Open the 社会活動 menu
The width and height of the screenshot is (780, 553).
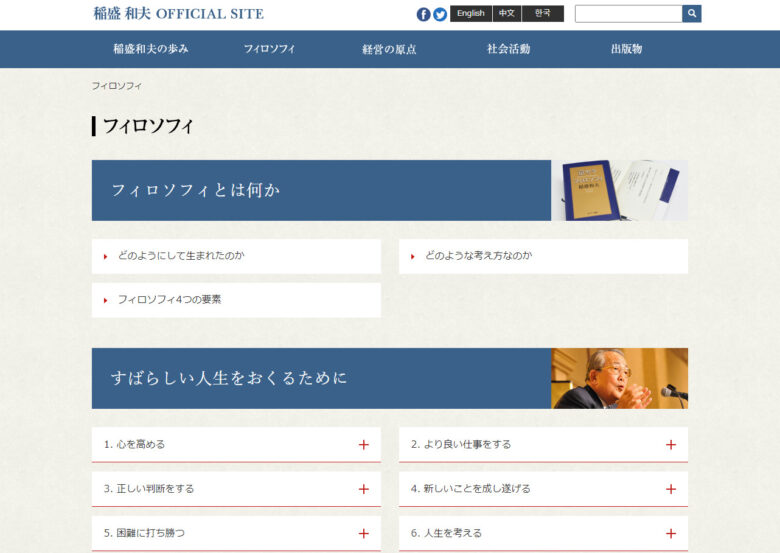tap(508, 49)
